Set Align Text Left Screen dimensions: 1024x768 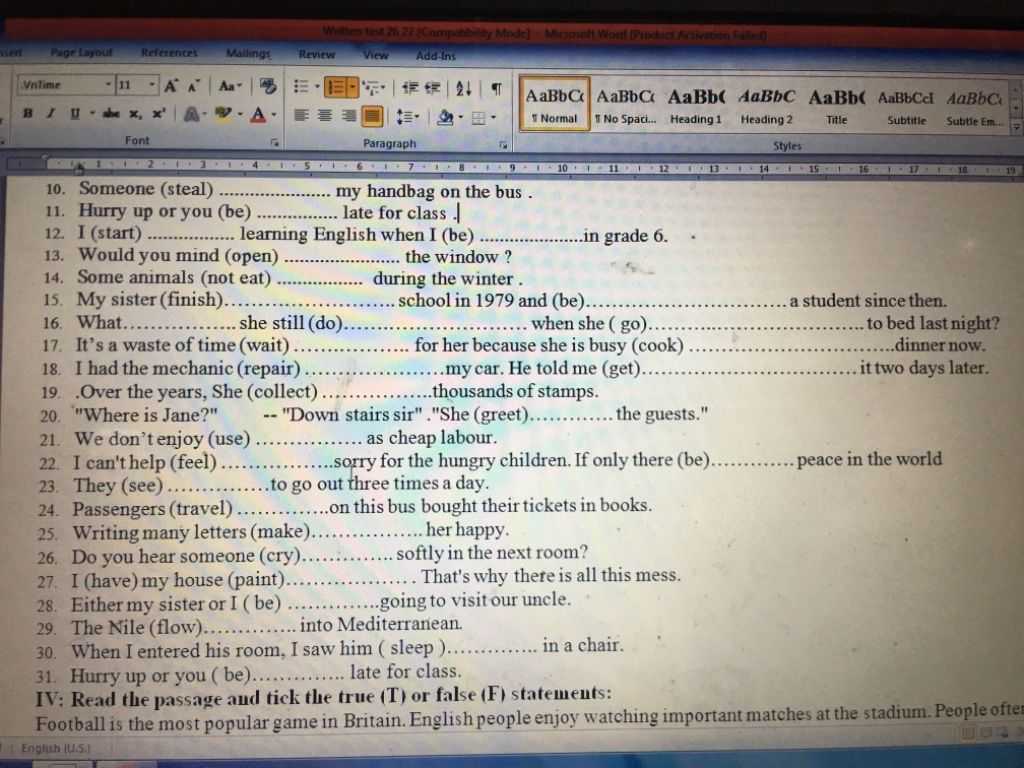point(301,116)
